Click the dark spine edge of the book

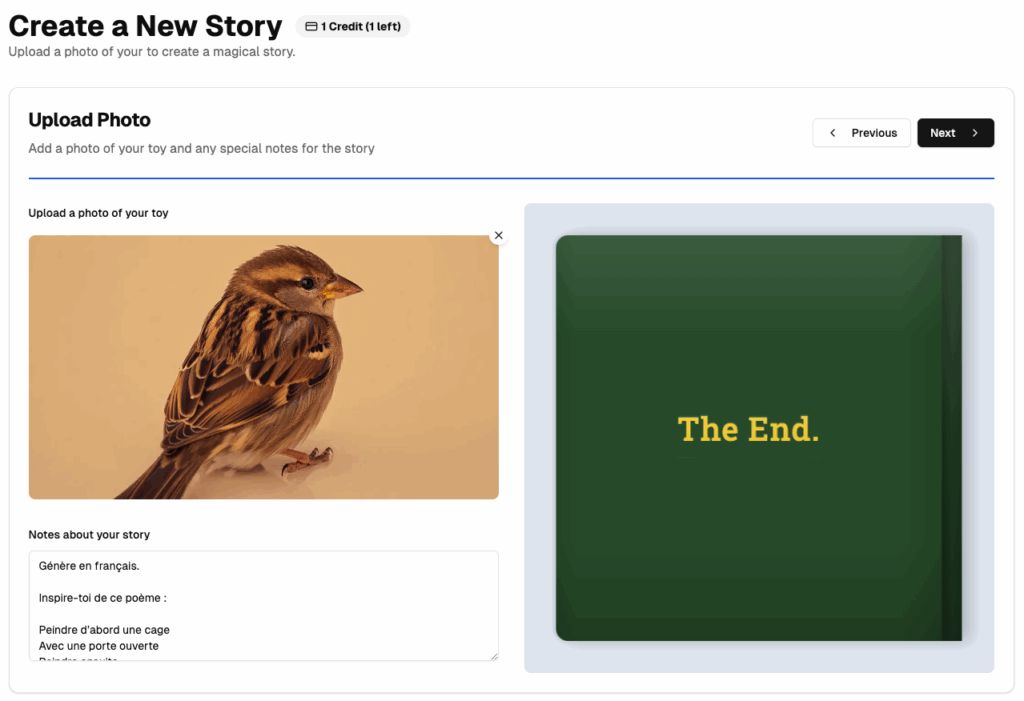951,438
